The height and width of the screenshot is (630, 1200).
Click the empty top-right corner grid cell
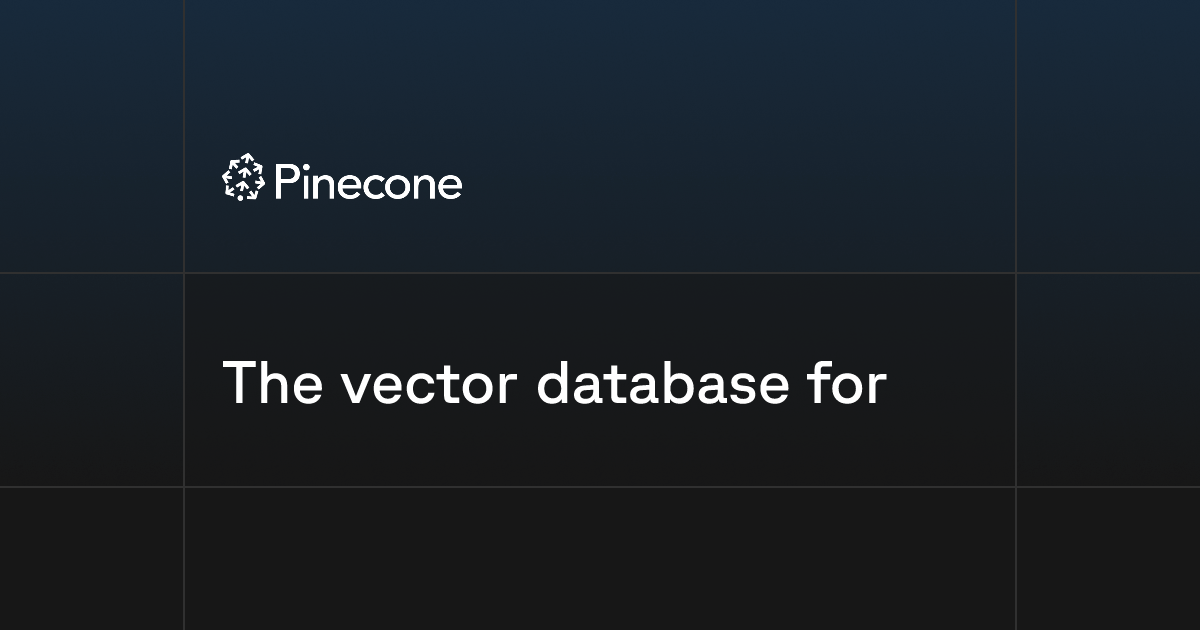[1108, 136]
